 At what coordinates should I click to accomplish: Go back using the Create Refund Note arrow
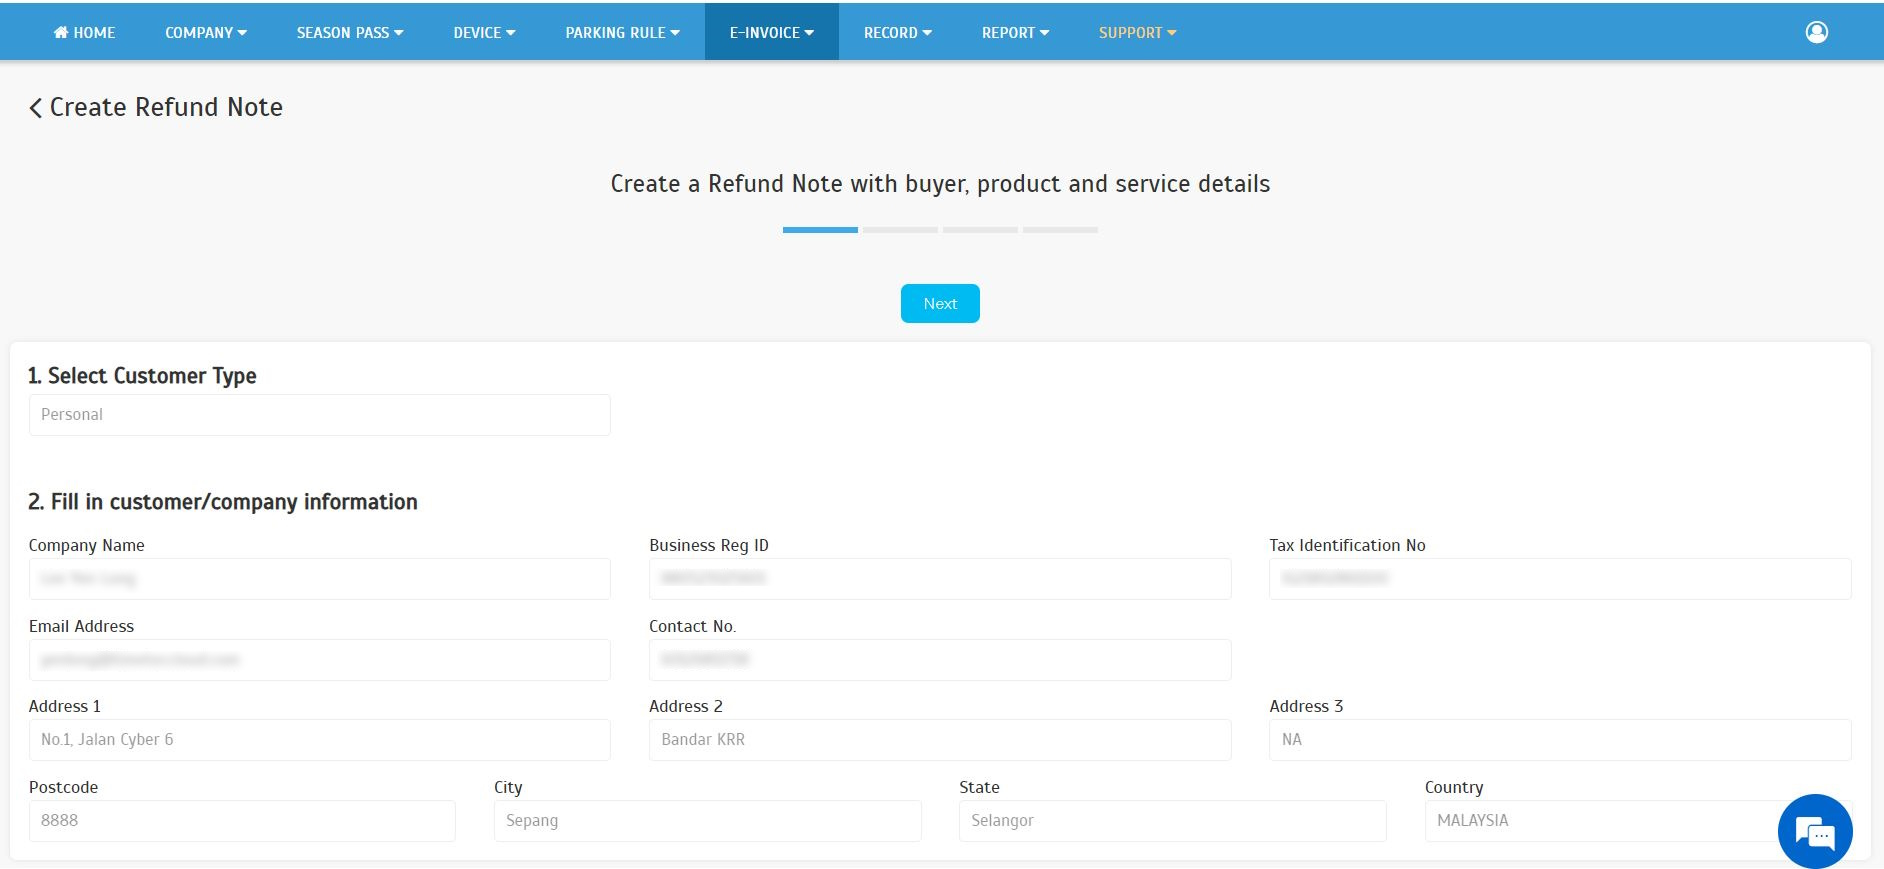(36, 108)
